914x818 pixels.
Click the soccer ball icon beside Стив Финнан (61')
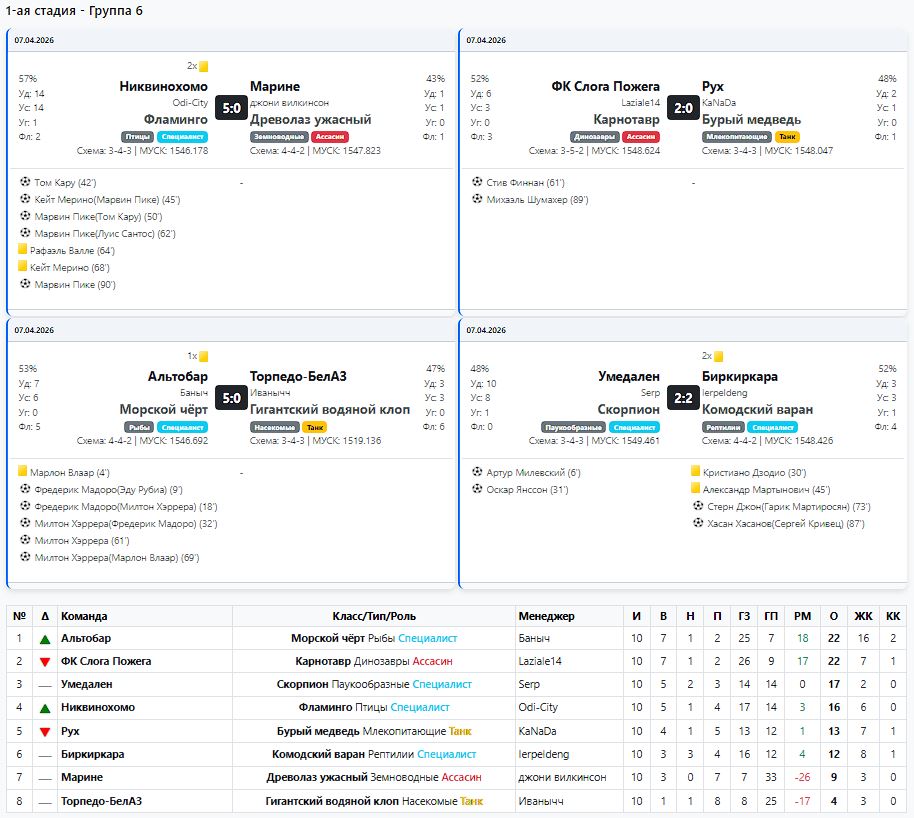tap(477, 183)
